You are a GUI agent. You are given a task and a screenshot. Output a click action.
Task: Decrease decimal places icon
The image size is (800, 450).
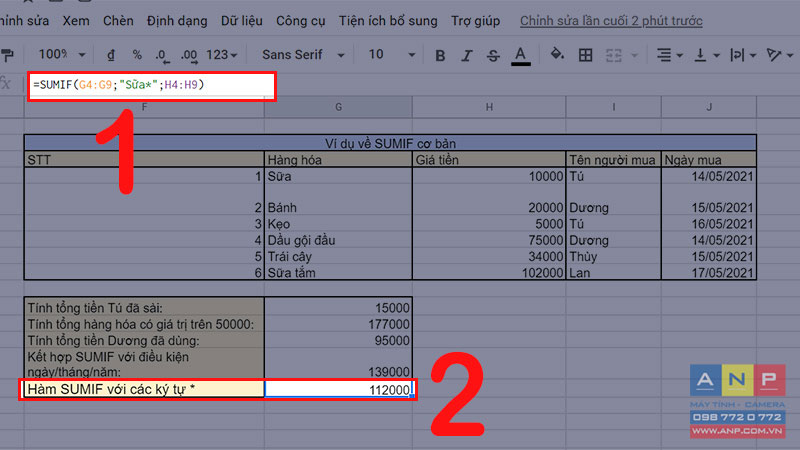click(x=162, y=55)
